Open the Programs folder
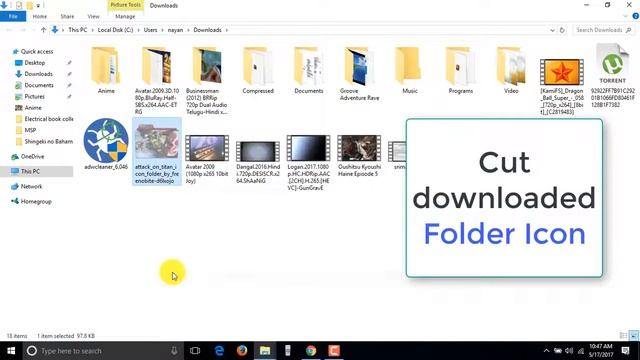 [460, 70]
